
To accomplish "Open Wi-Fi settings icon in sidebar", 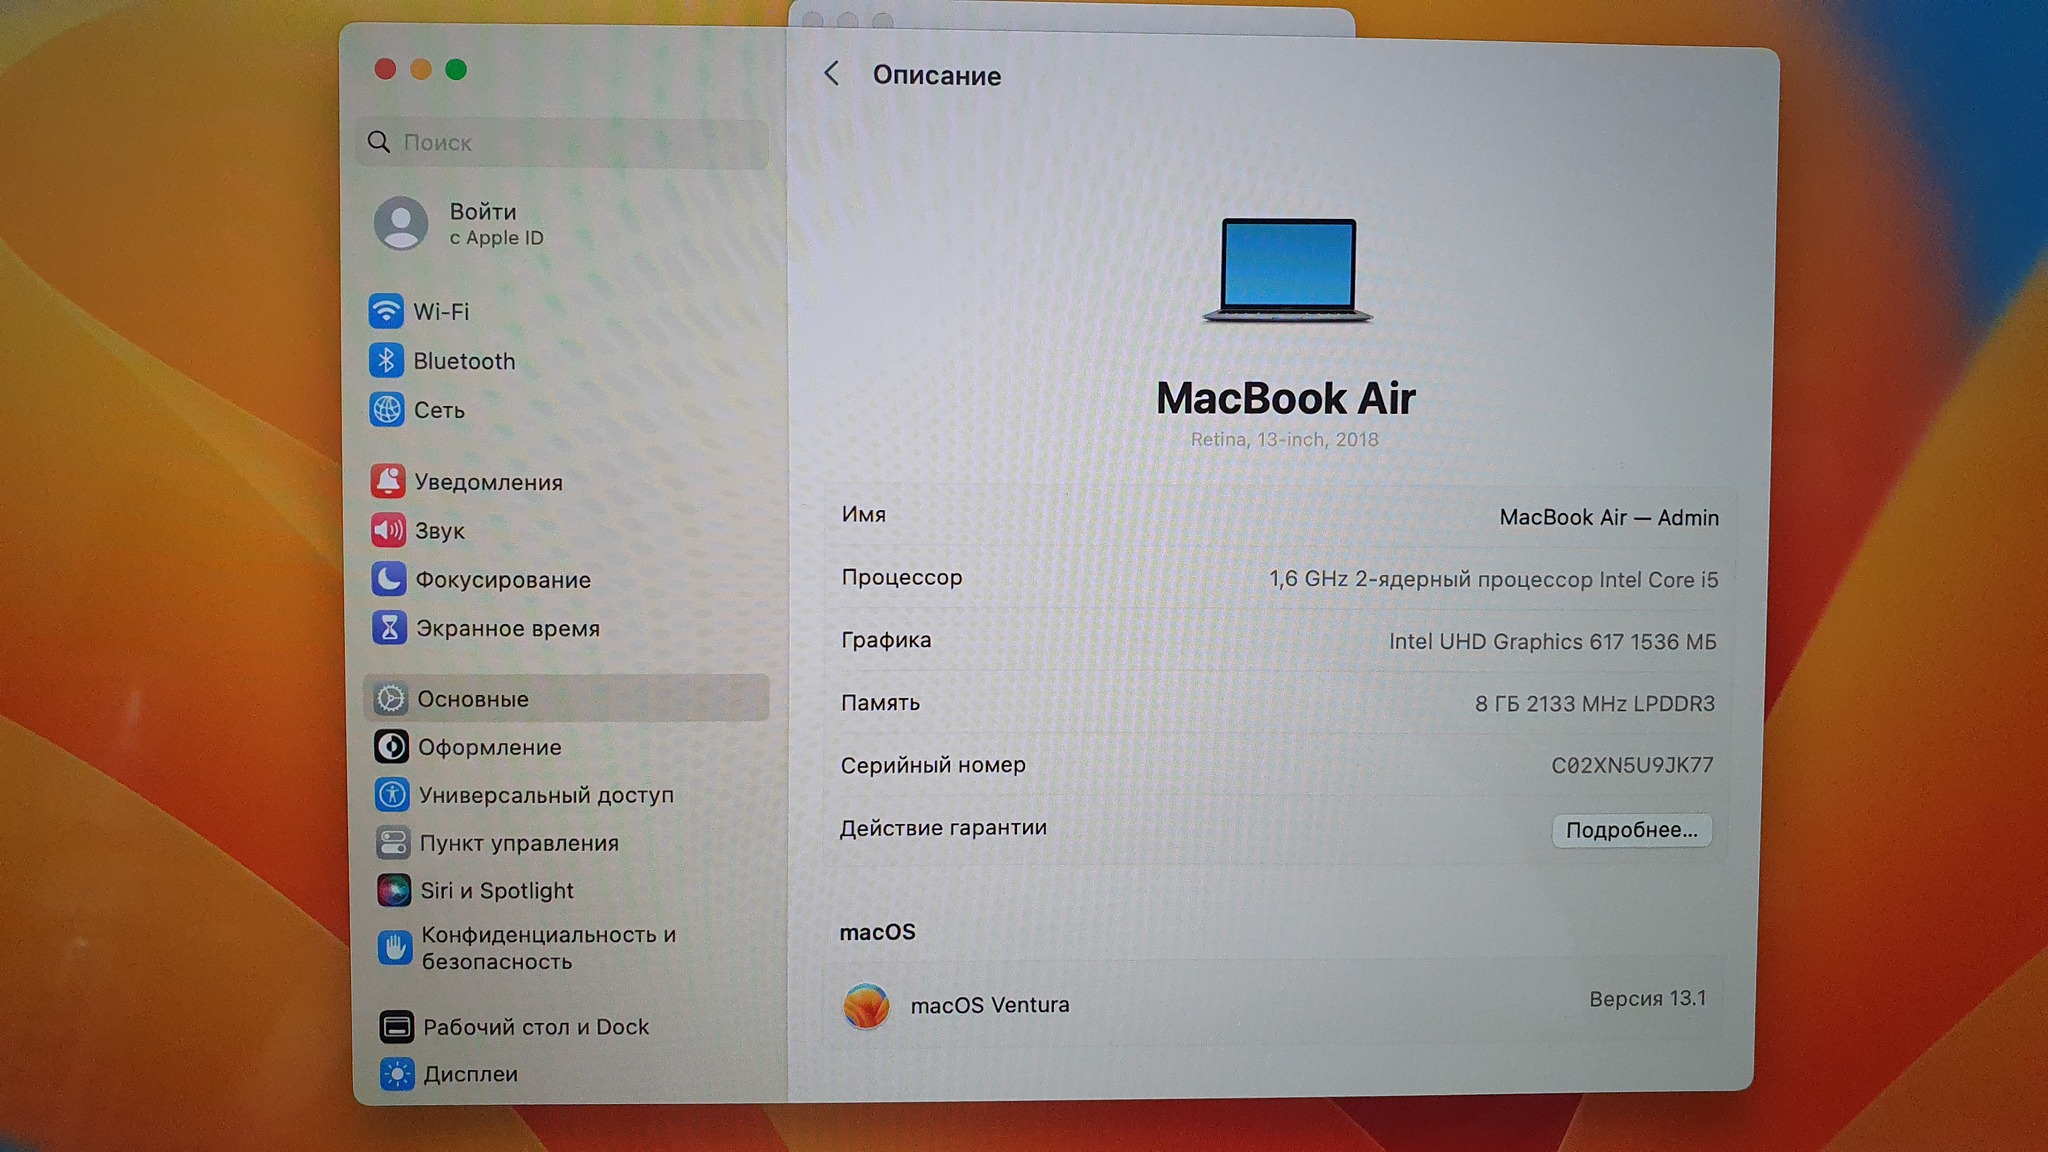I will [386, 311].
